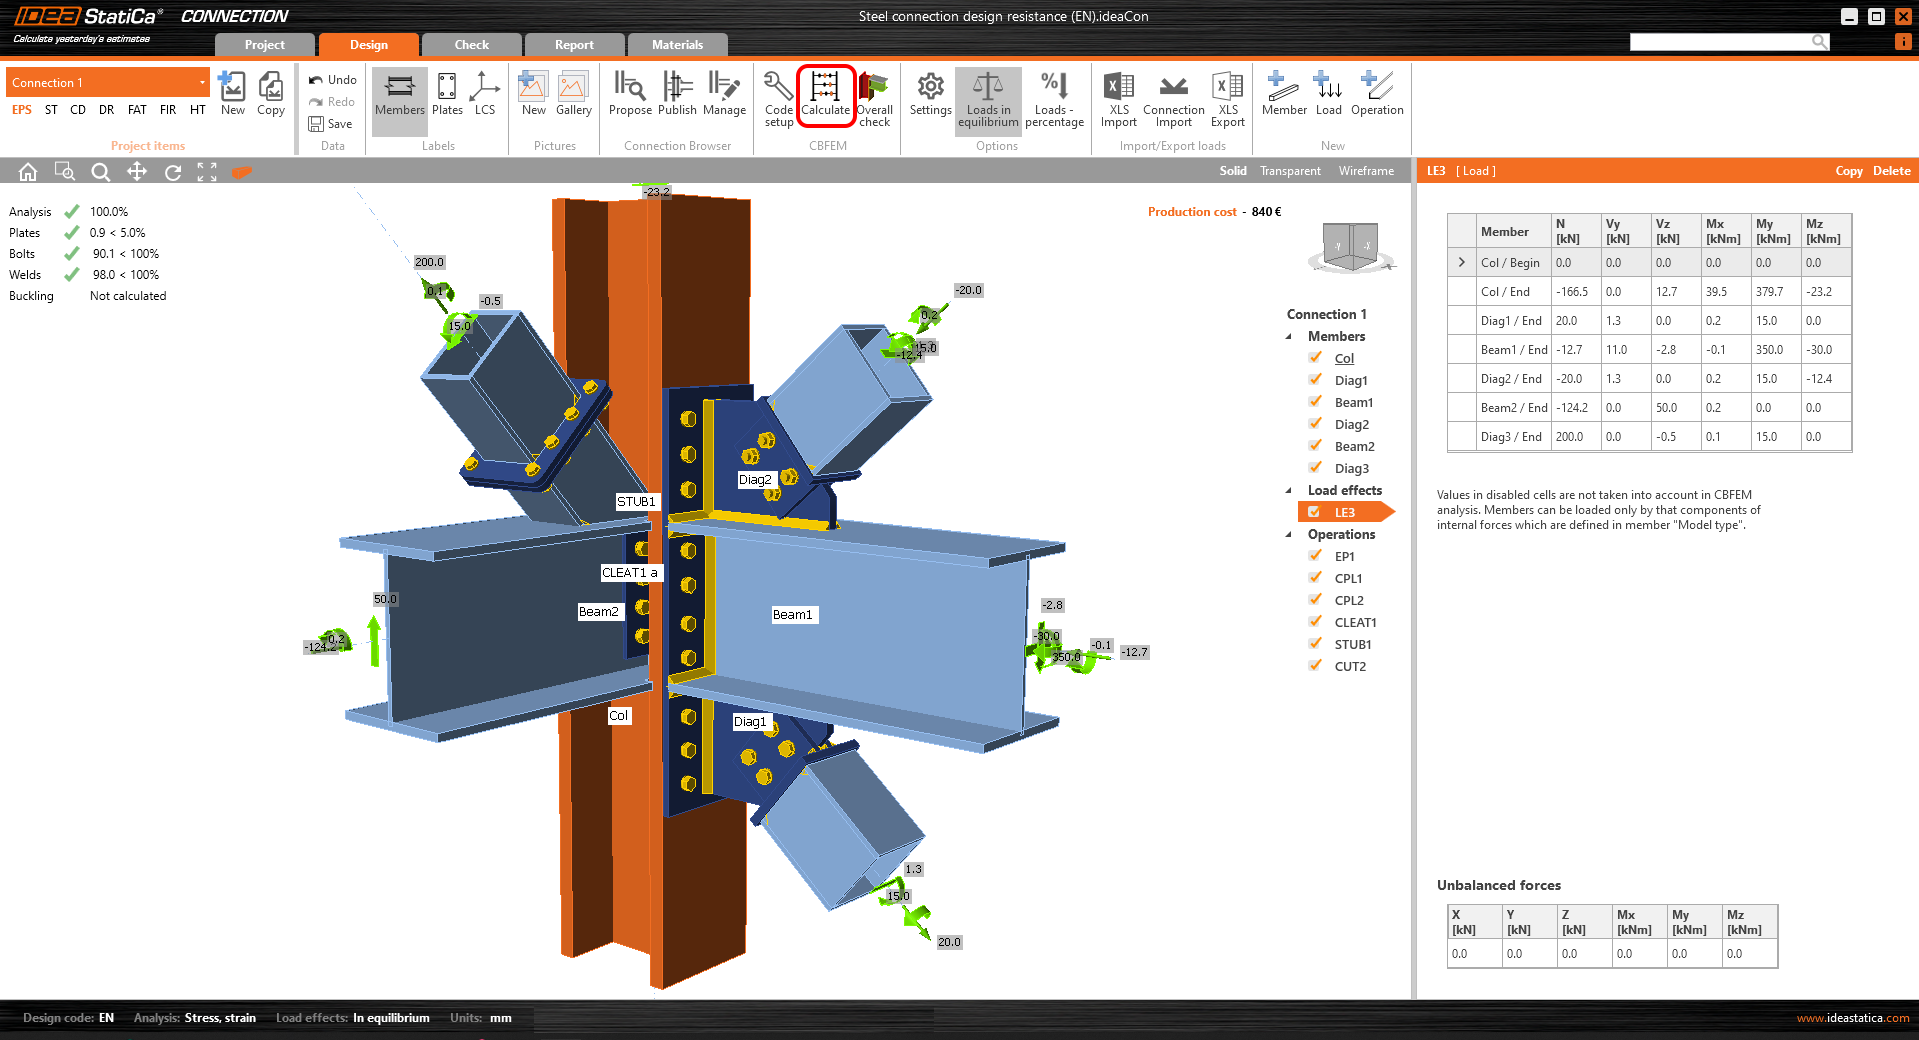Screen dimensions: 1919x1040
Task: Toggle the CLEAT1 operation checkbox
Action: pyautogui.click(x=1316, y=622)
